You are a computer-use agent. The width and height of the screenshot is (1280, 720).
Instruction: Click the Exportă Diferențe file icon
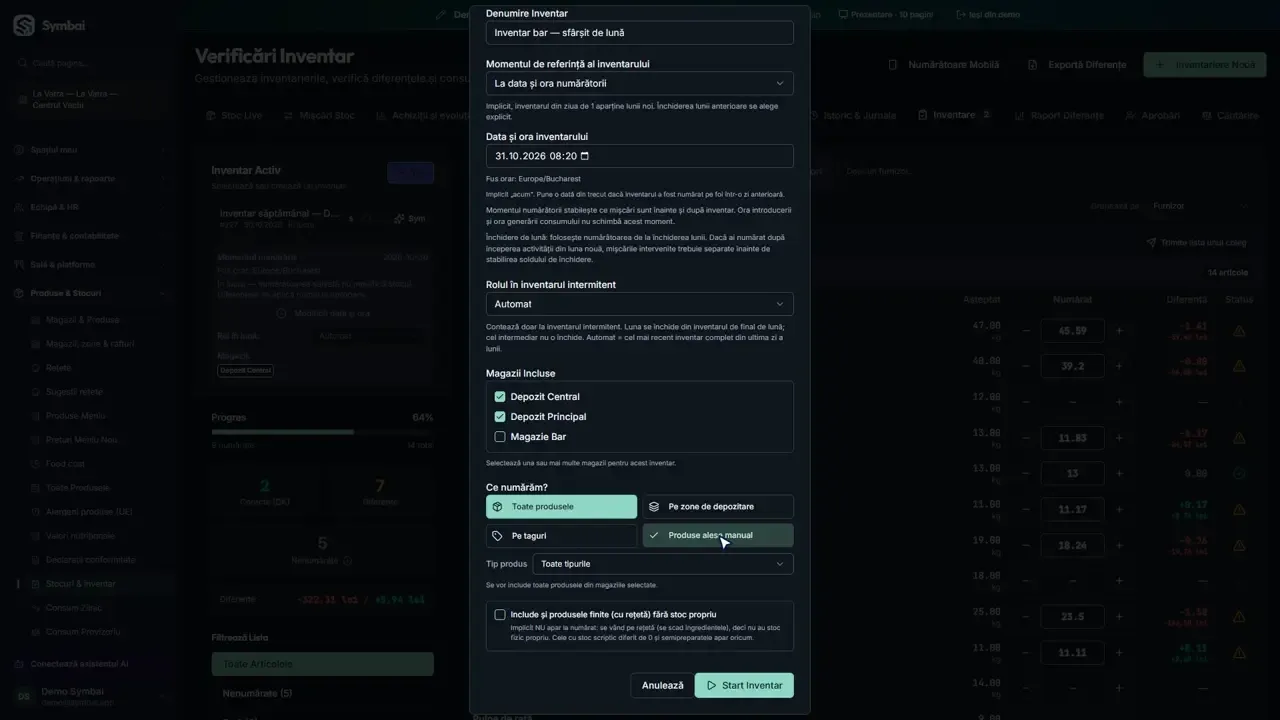click(x=1033, y=65)
